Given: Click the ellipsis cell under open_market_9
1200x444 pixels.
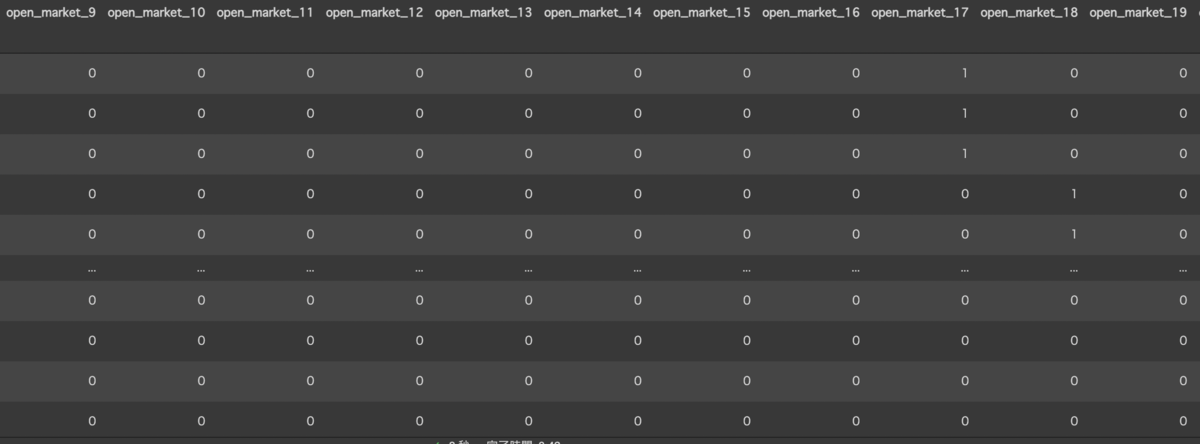Looking at the screenshot, I should coord(92,269).
